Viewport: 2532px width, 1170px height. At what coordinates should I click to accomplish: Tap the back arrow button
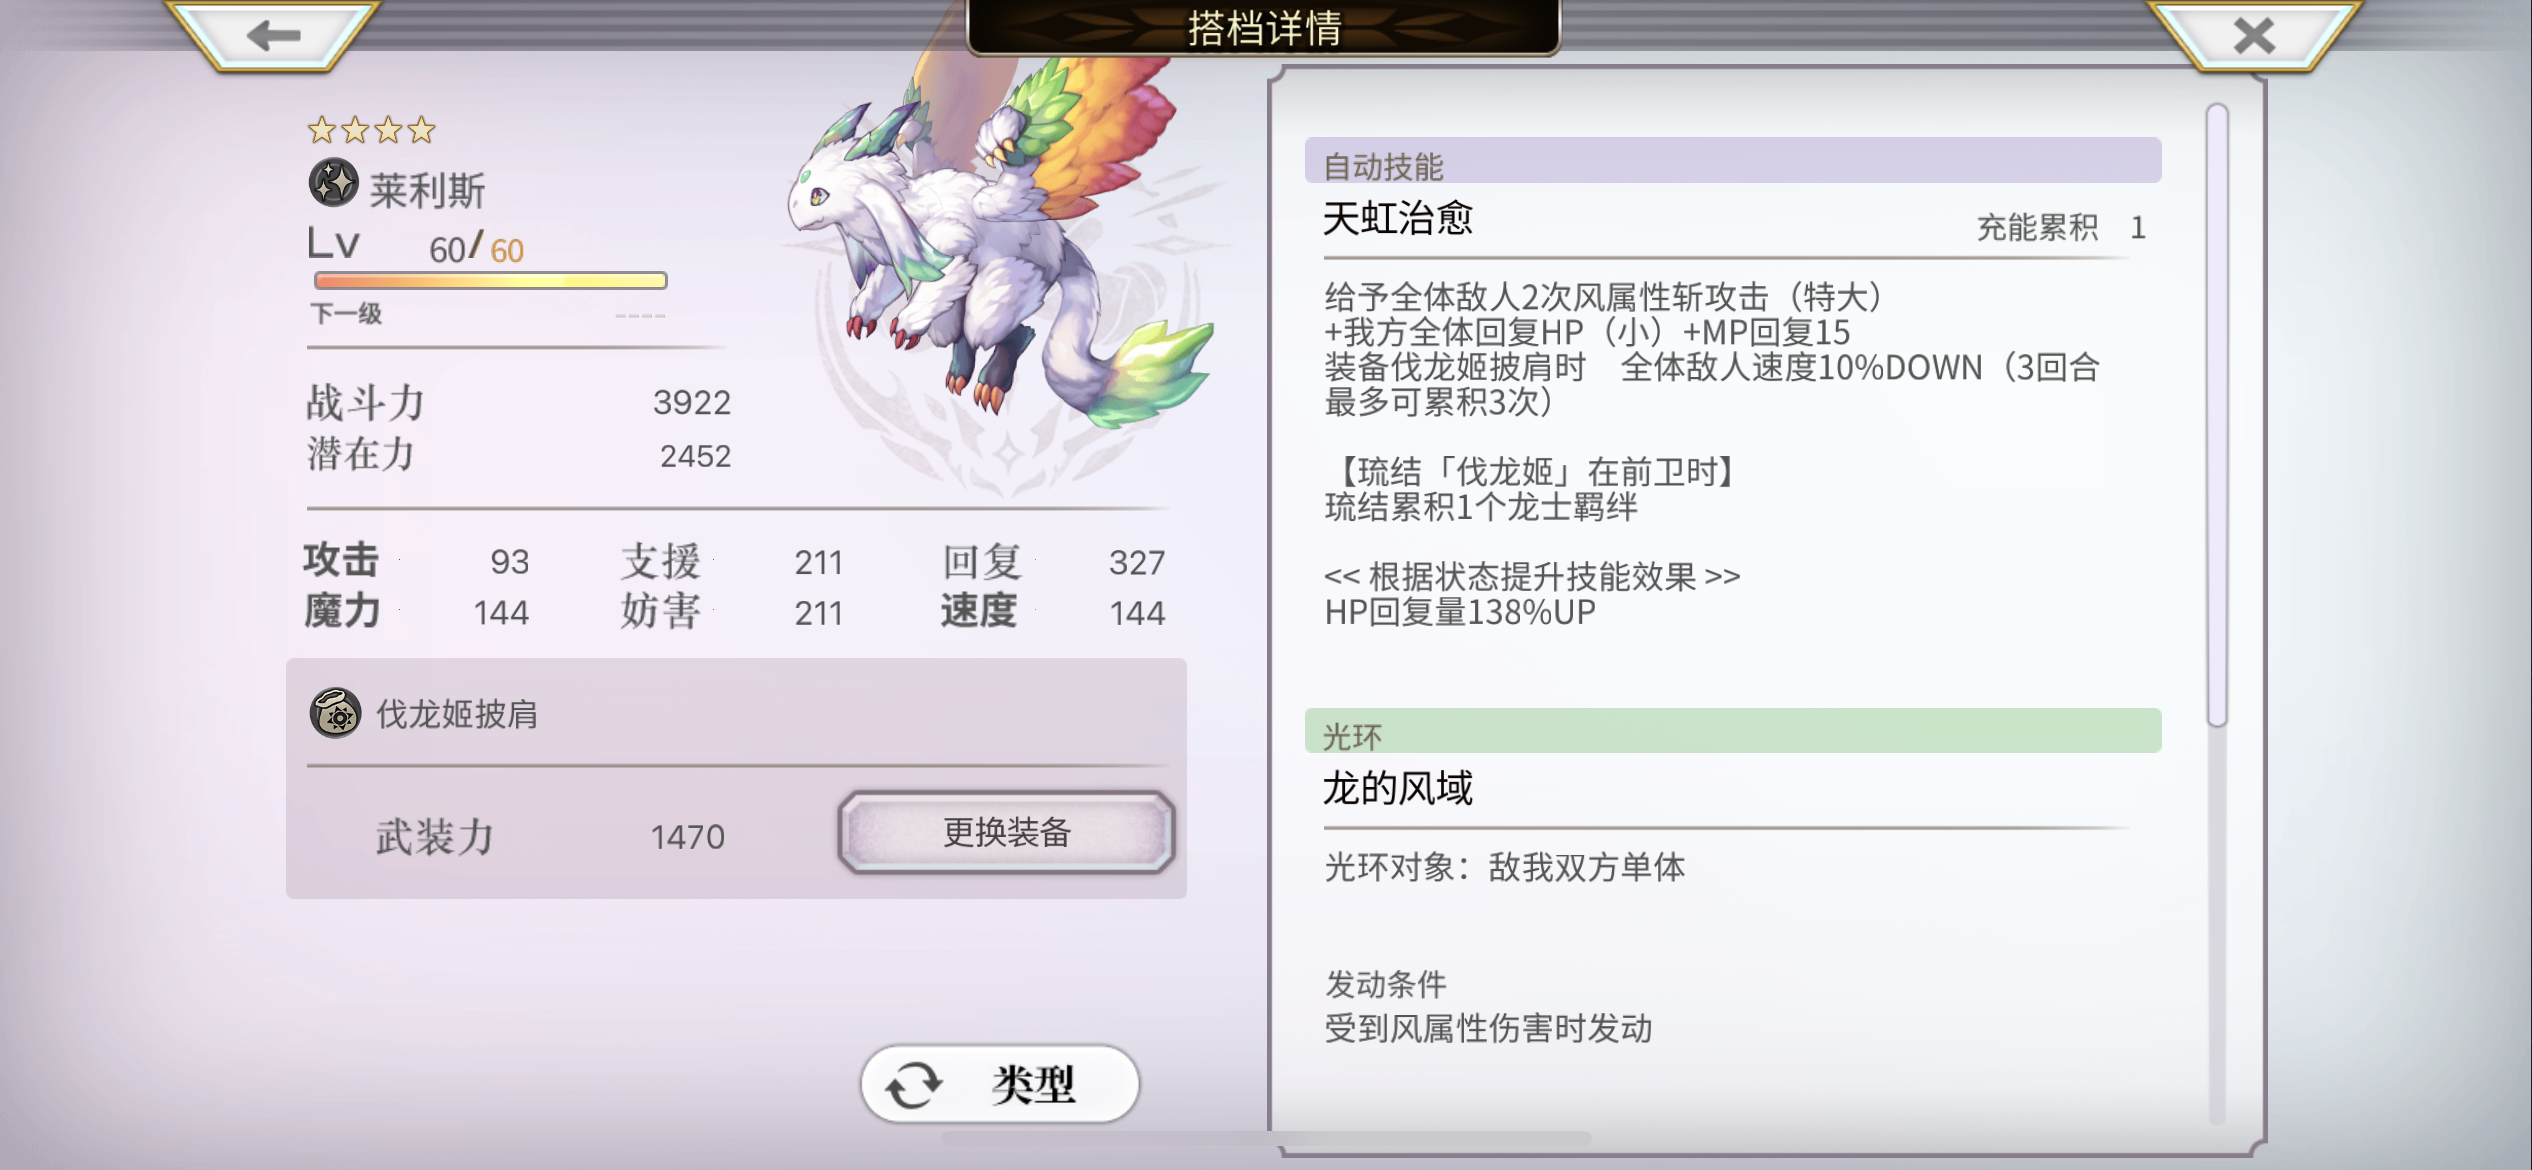pos(273,35)
